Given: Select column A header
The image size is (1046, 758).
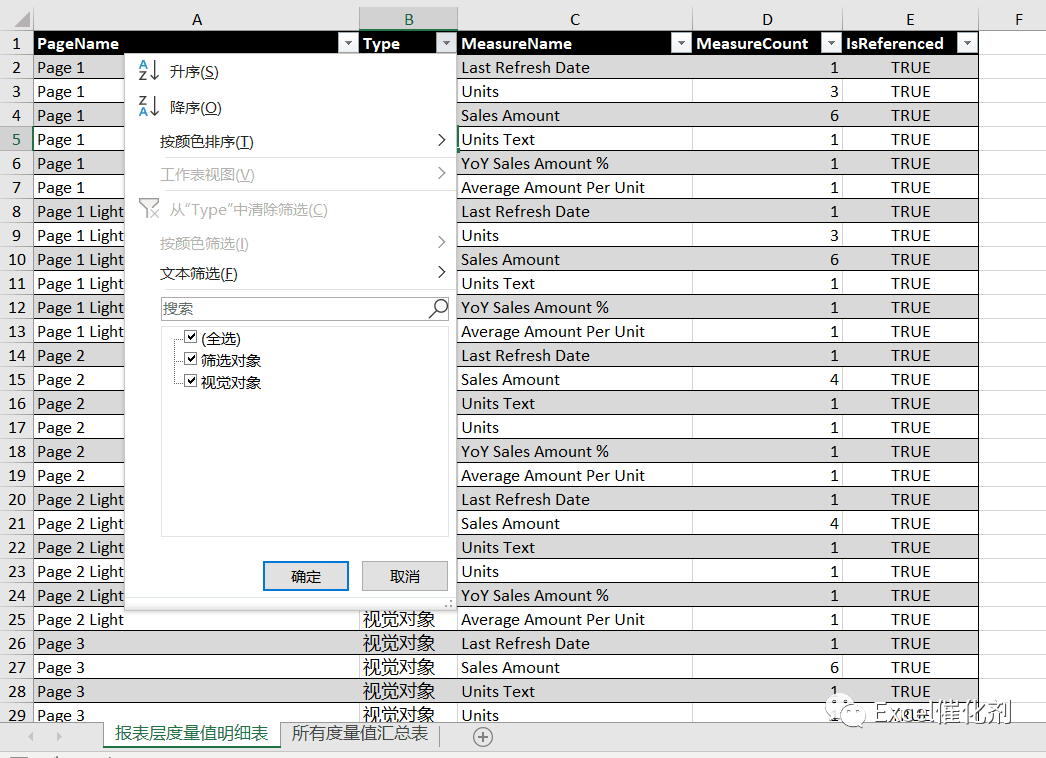Looking at the screenshot, I should tap(197, 19).
